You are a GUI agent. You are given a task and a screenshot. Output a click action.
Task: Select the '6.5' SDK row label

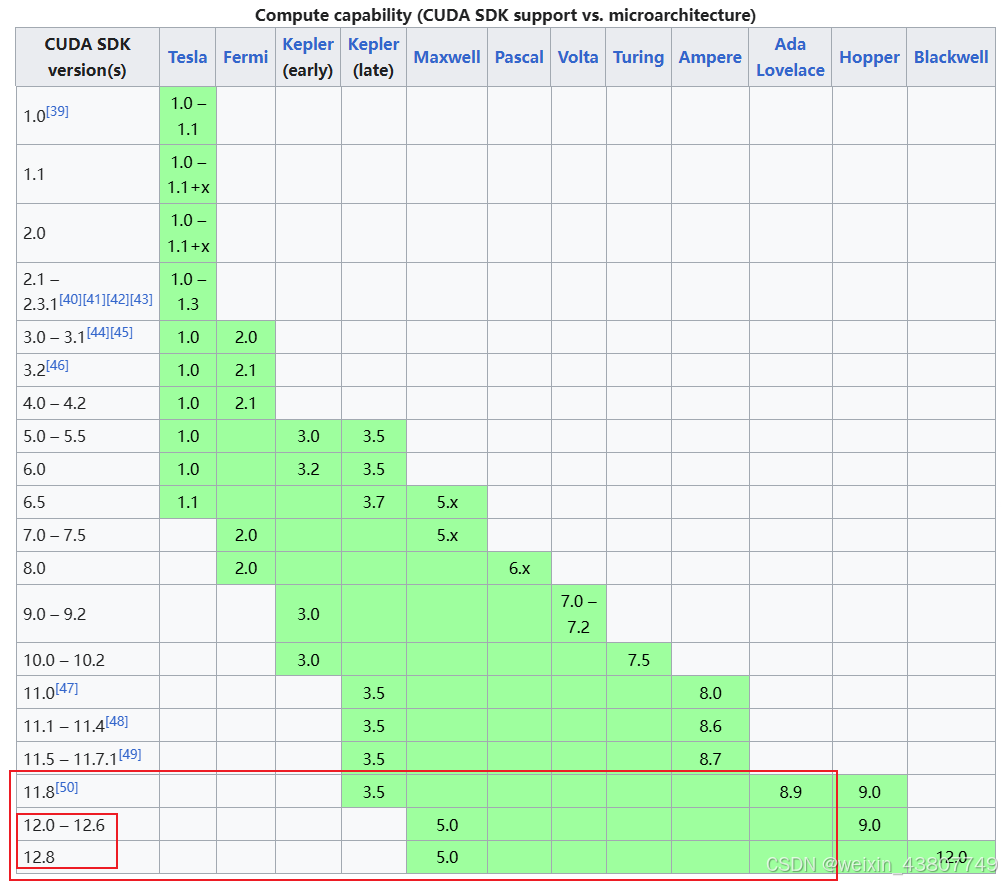pos(35,502)
